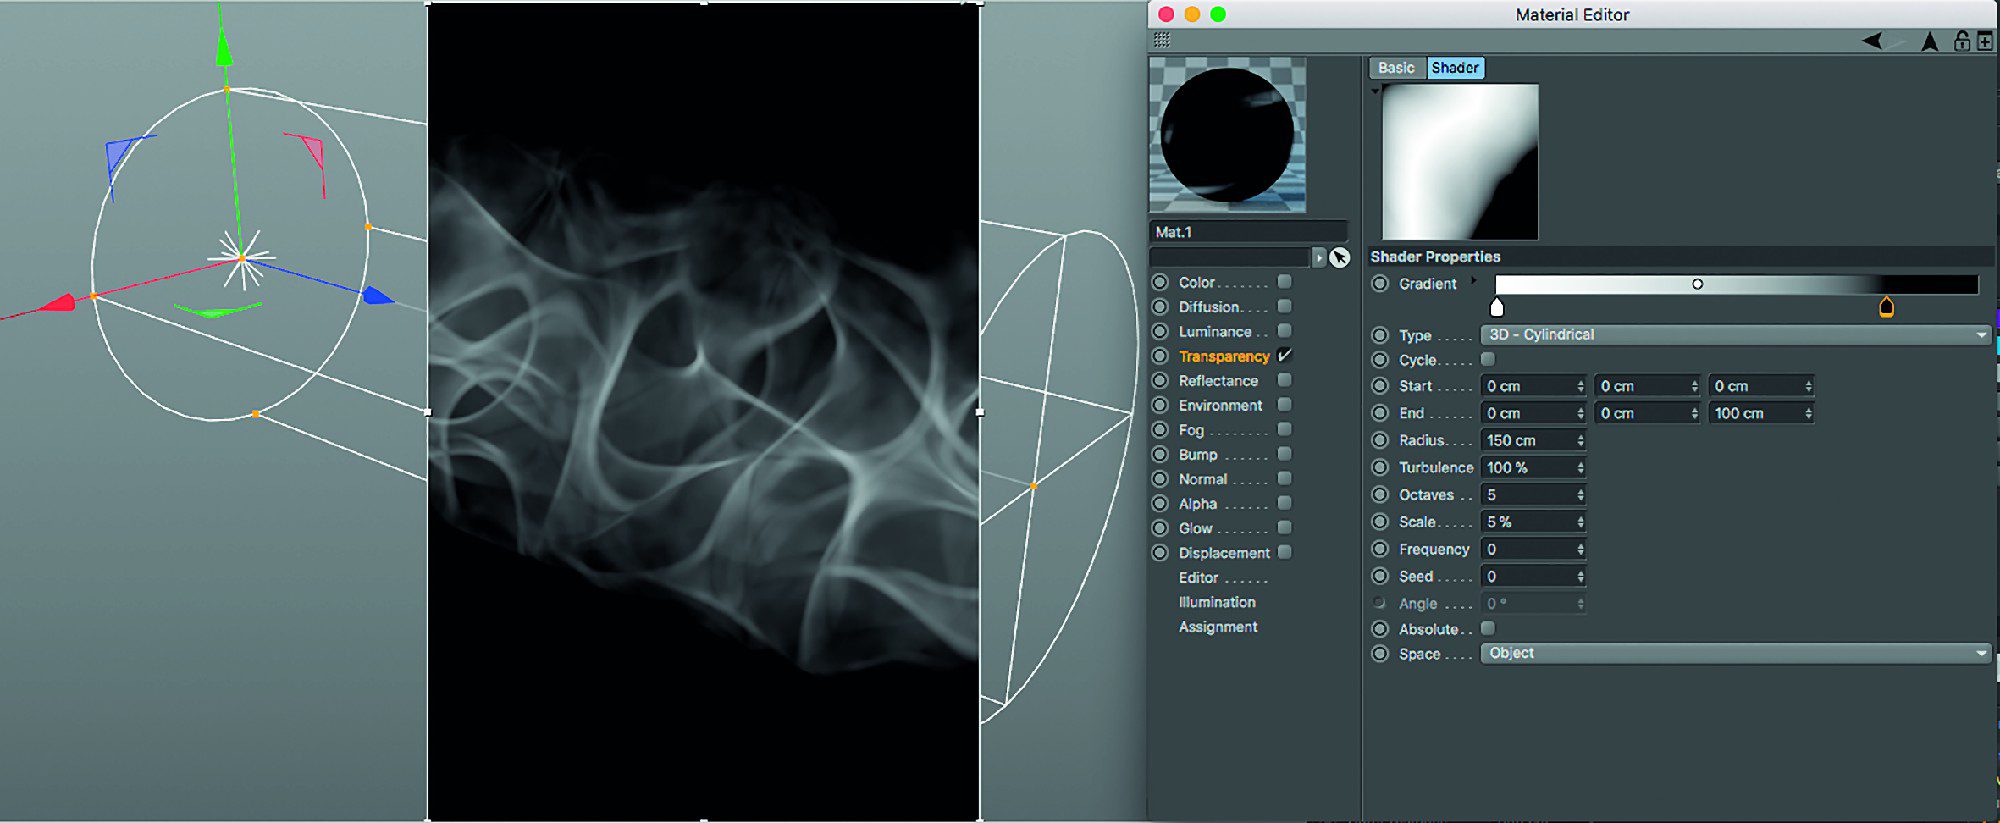Click the orange gradient knot marker
Image resolution: width=2000 pixels, height=823 pixels.
1886,307
